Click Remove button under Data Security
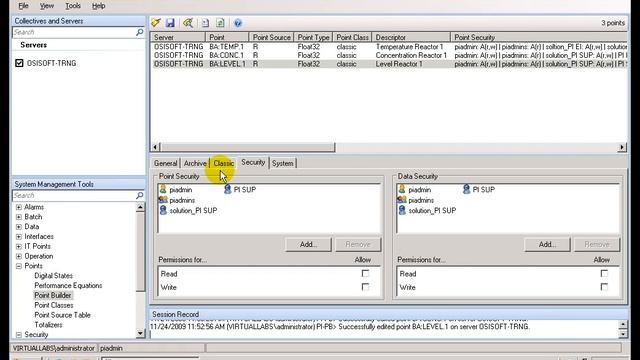Image resolution: width=640 pixels, height=360 pixels. click(x=597, y=244)
